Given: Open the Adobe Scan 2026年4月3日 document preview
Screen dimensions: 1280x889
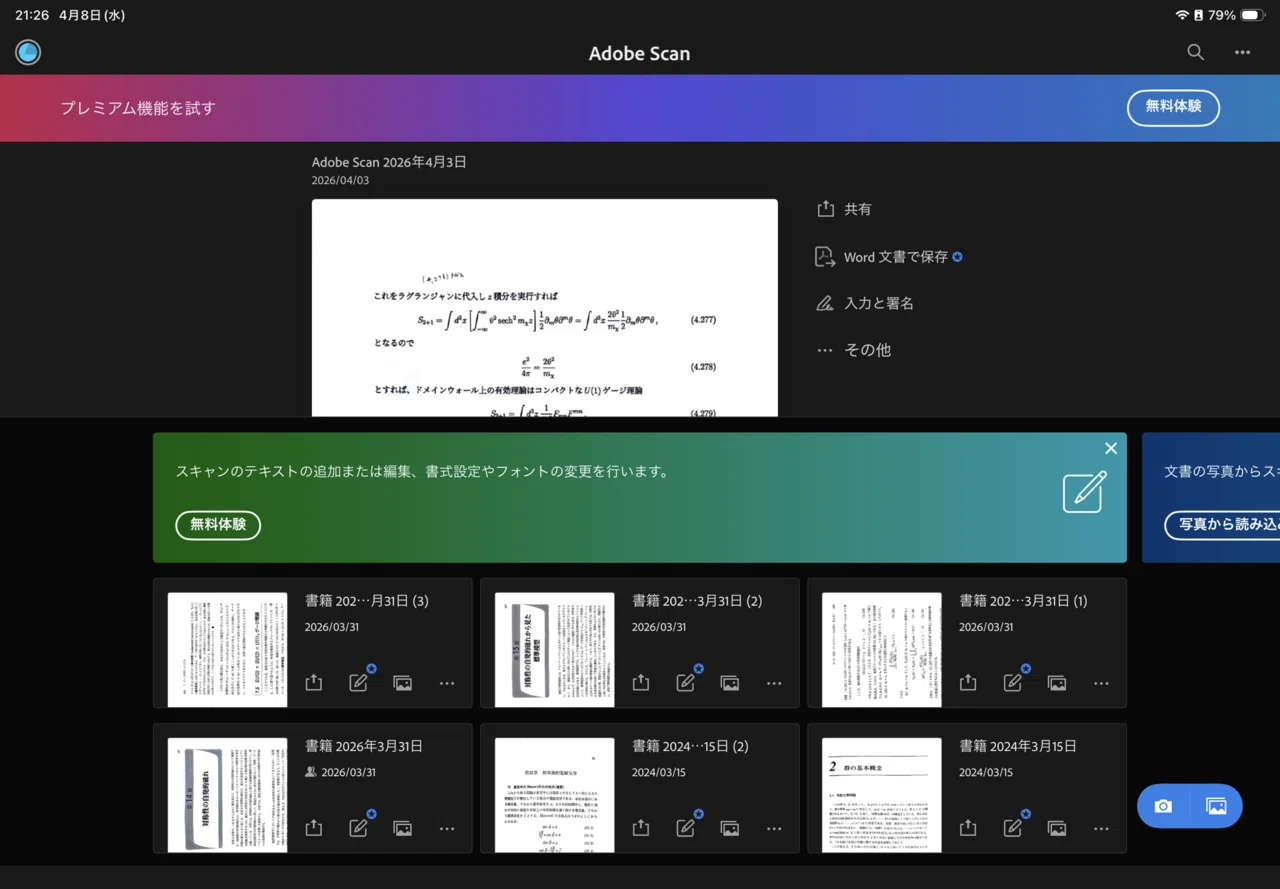Looking at the screenshot, I should tap(545, 308).
